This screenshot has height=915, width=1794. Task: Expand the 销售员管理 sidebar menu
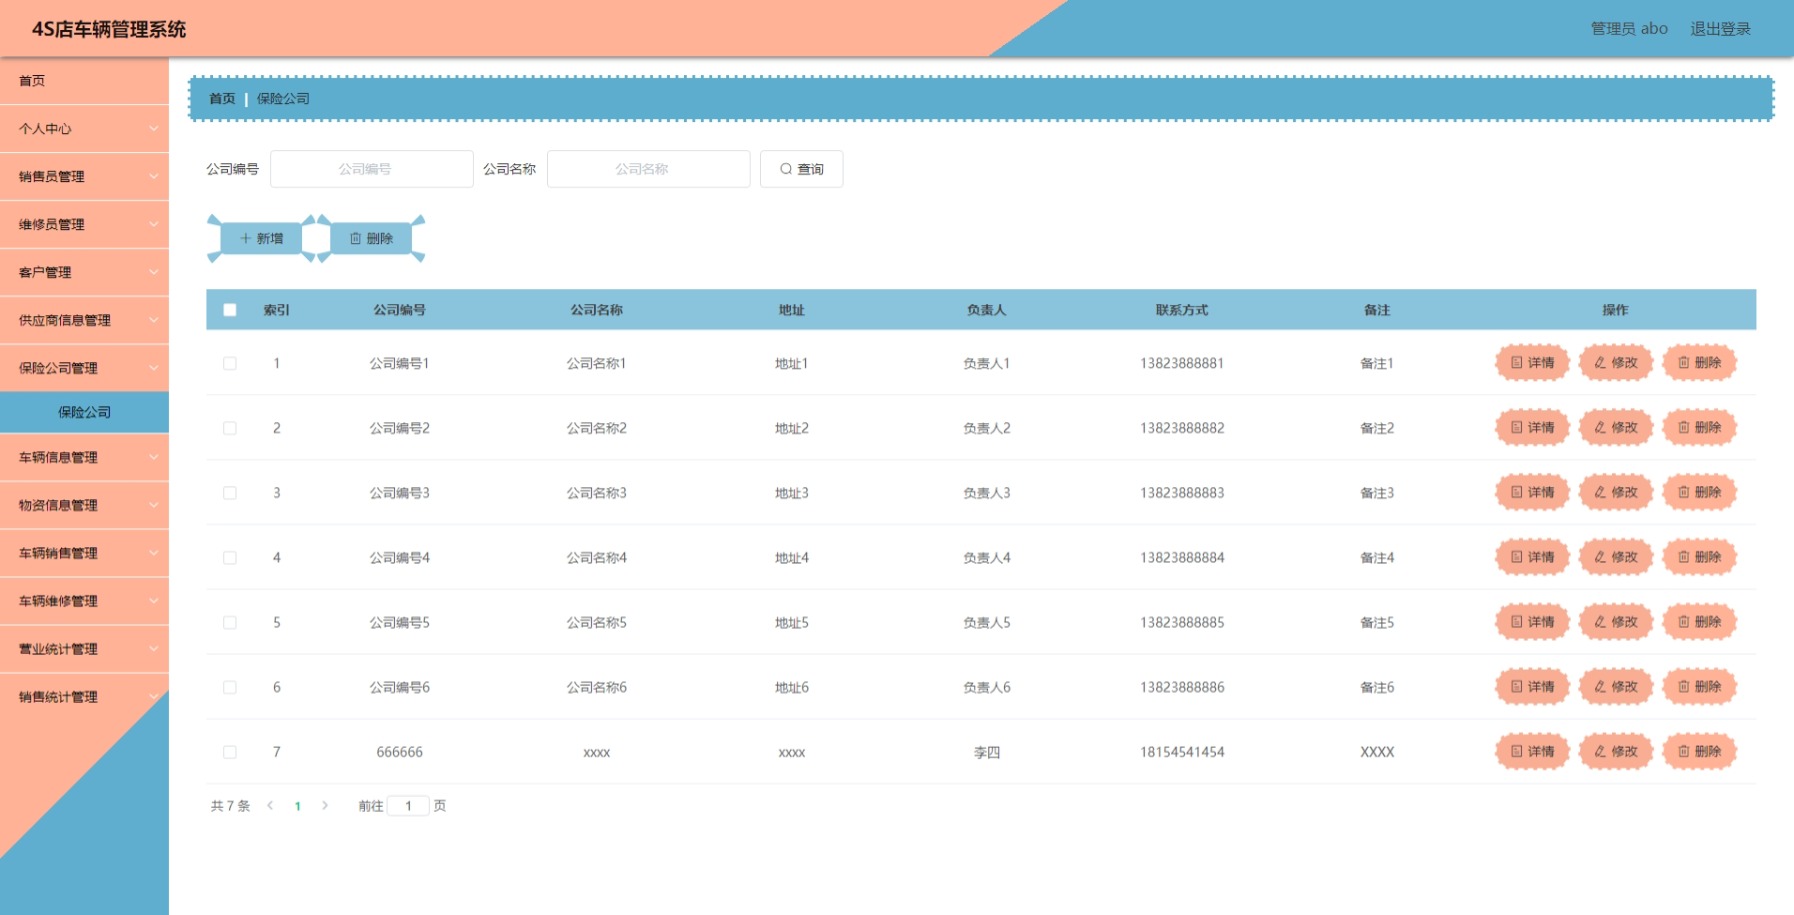point(84,177)
